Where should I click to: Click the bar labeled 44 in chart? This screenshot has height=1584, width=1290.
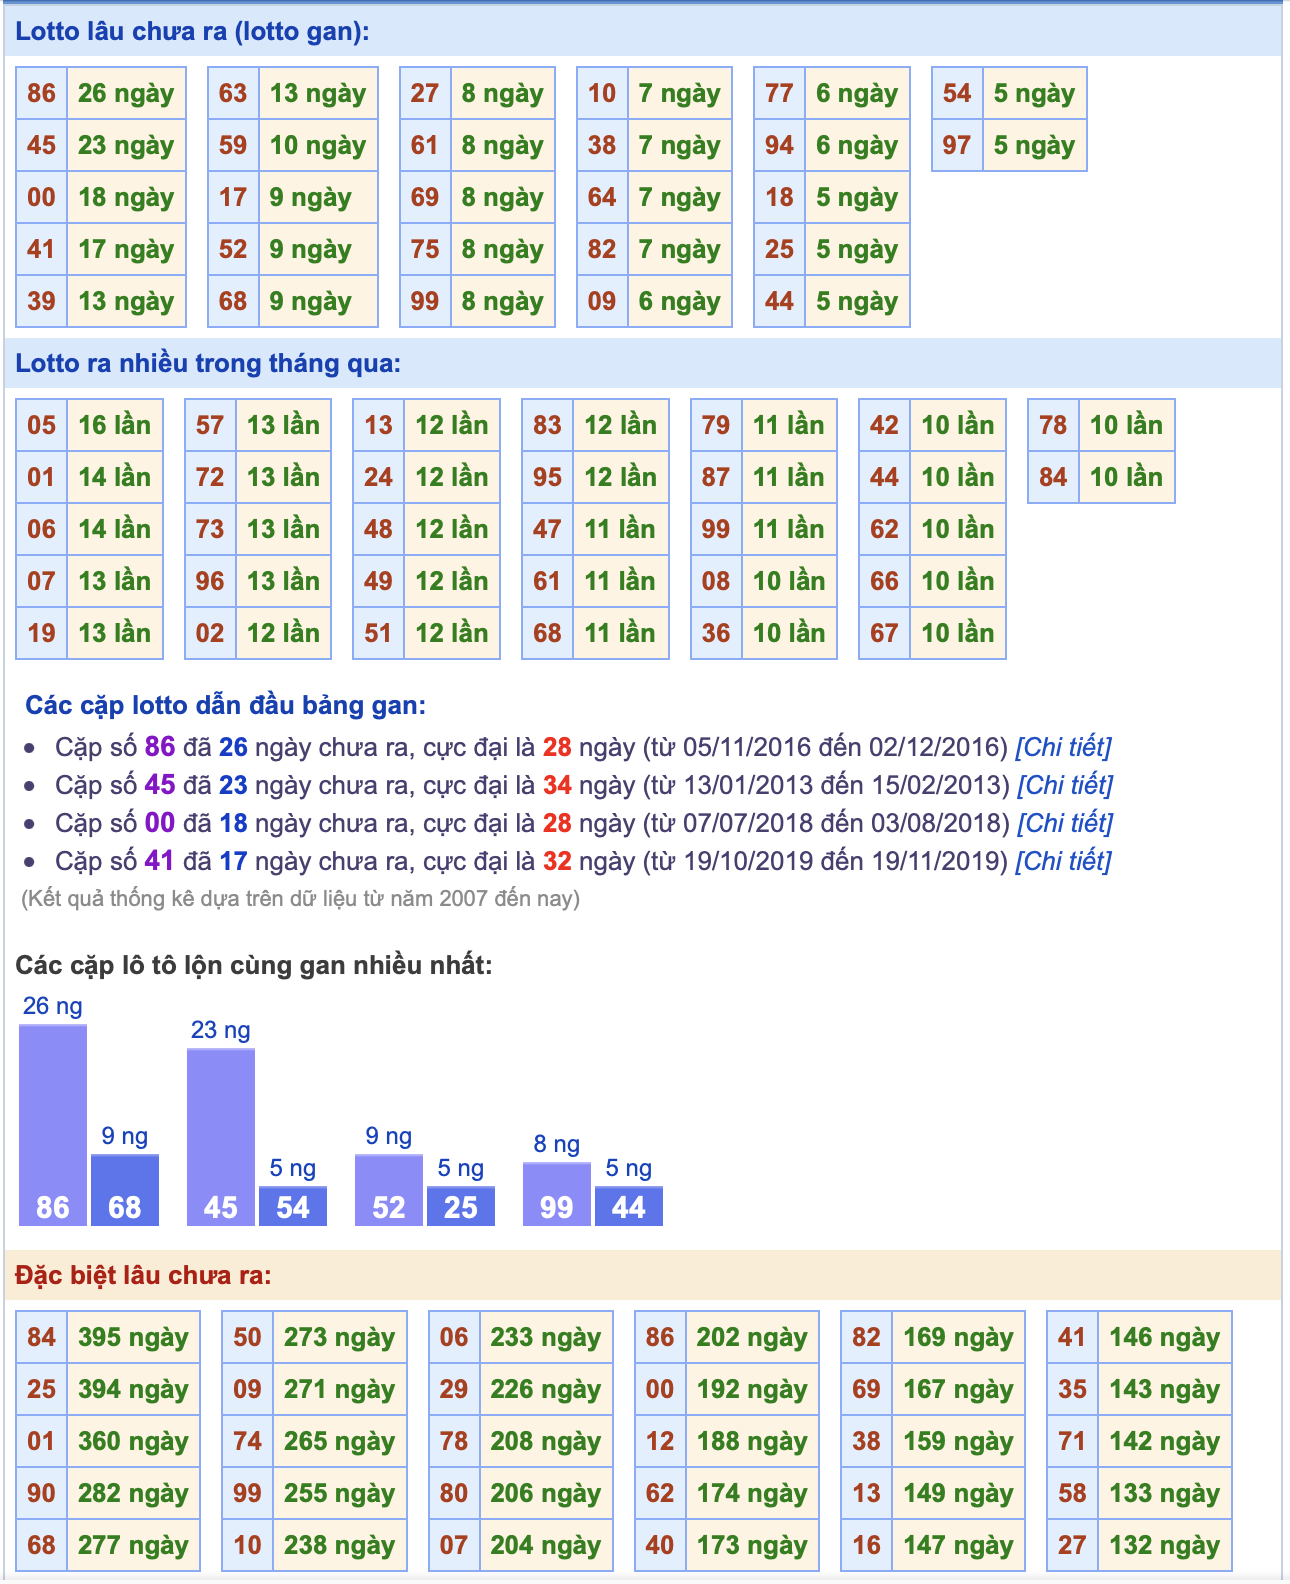tap(629, 1206)
